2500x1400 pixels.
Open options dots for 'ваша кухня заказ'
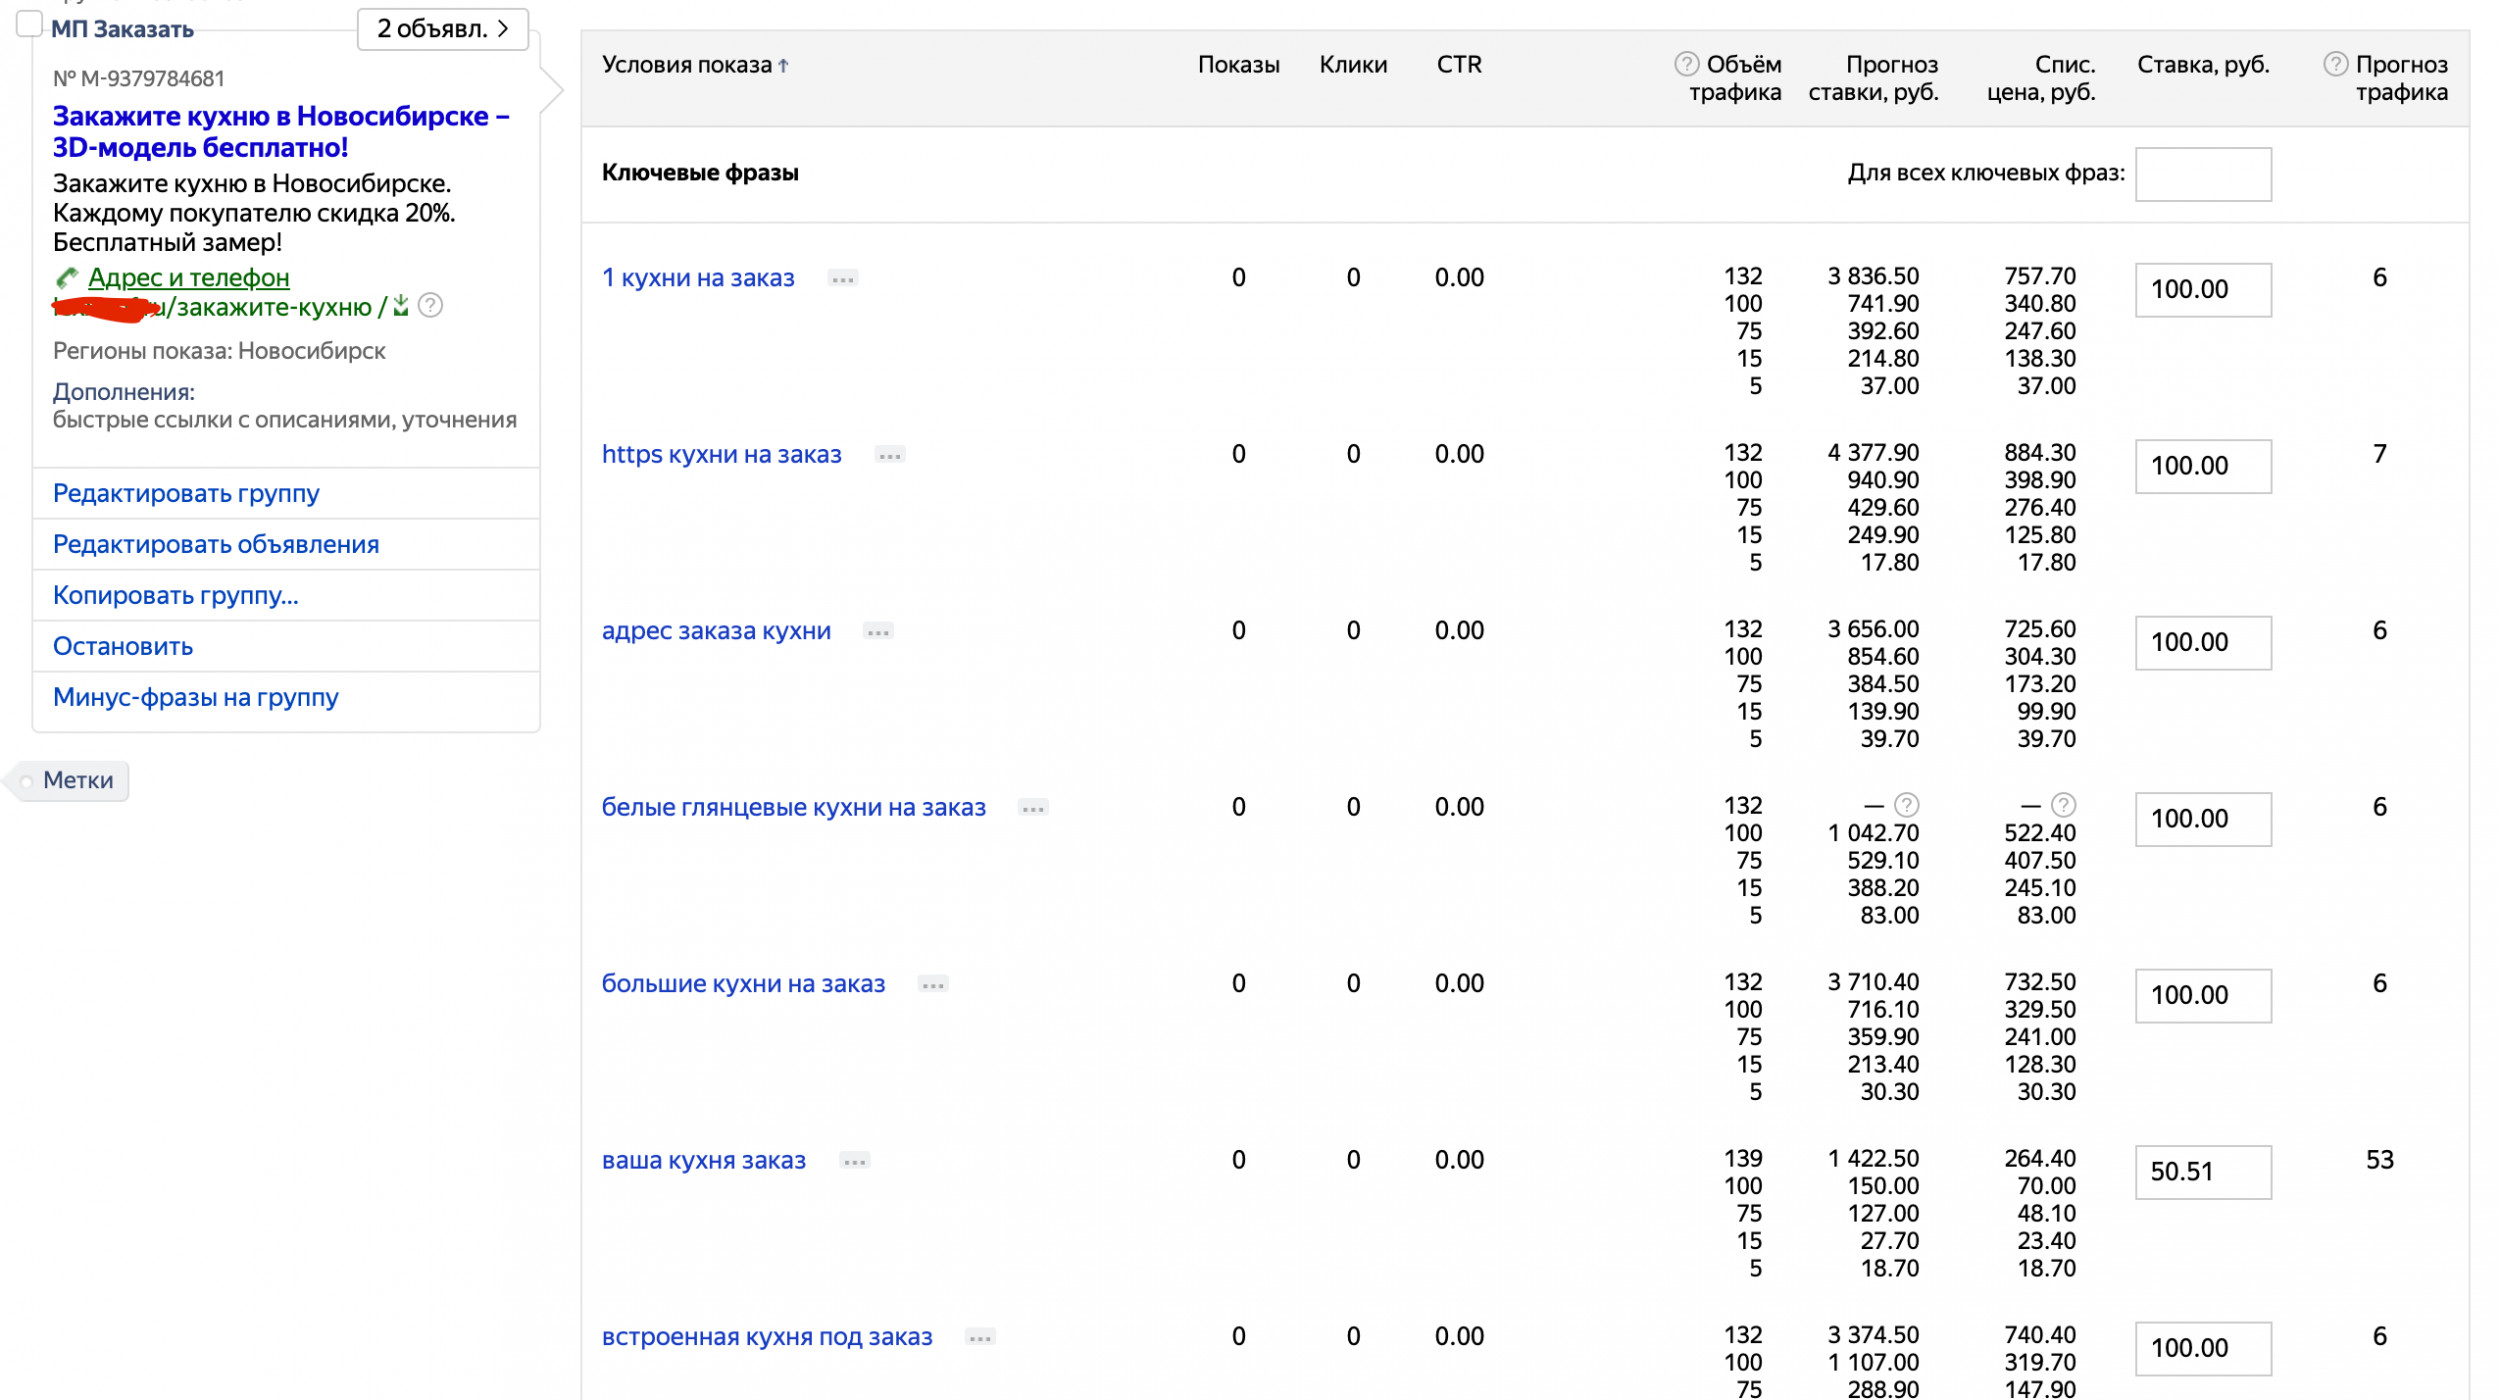pos(854,1162)
